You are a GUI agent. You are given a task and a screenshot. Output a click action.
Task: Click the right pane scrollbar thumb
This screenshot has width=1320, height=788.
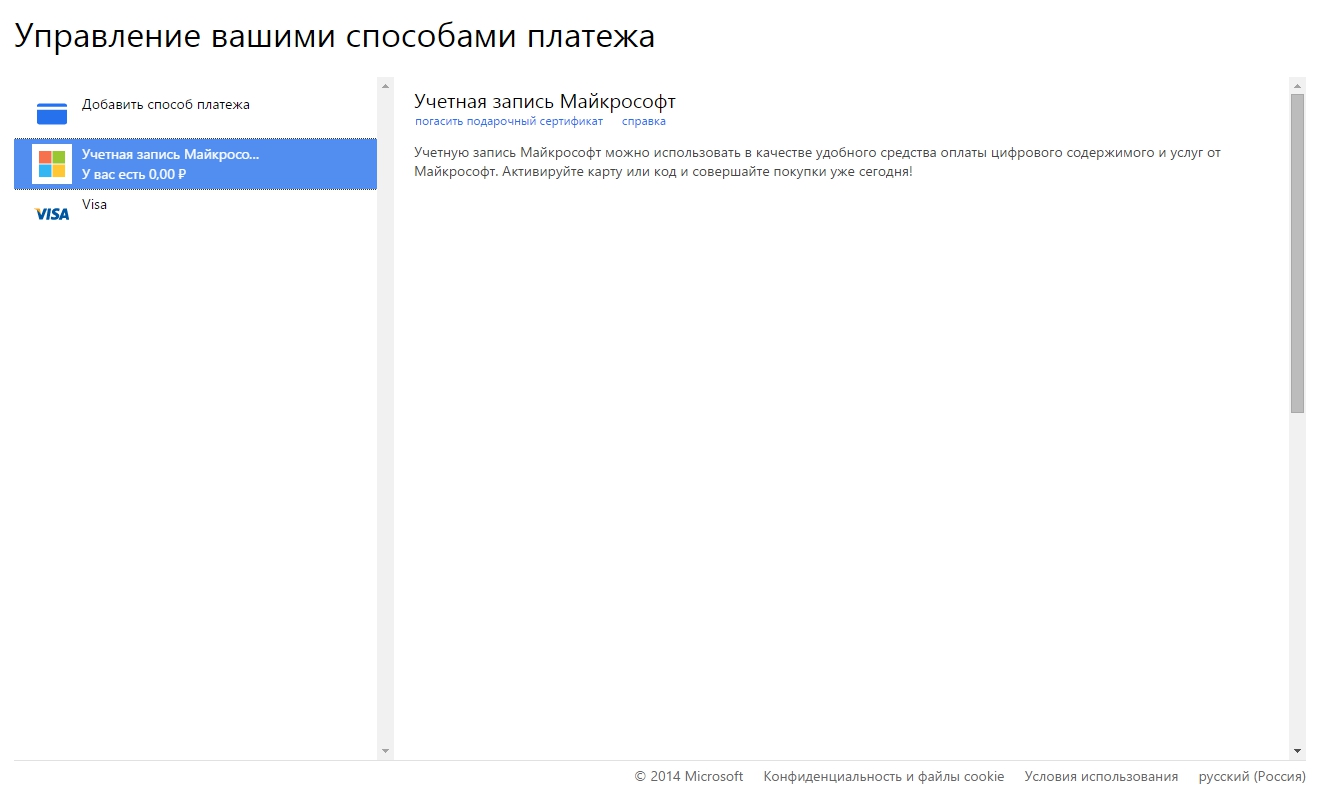[1298, 254]
